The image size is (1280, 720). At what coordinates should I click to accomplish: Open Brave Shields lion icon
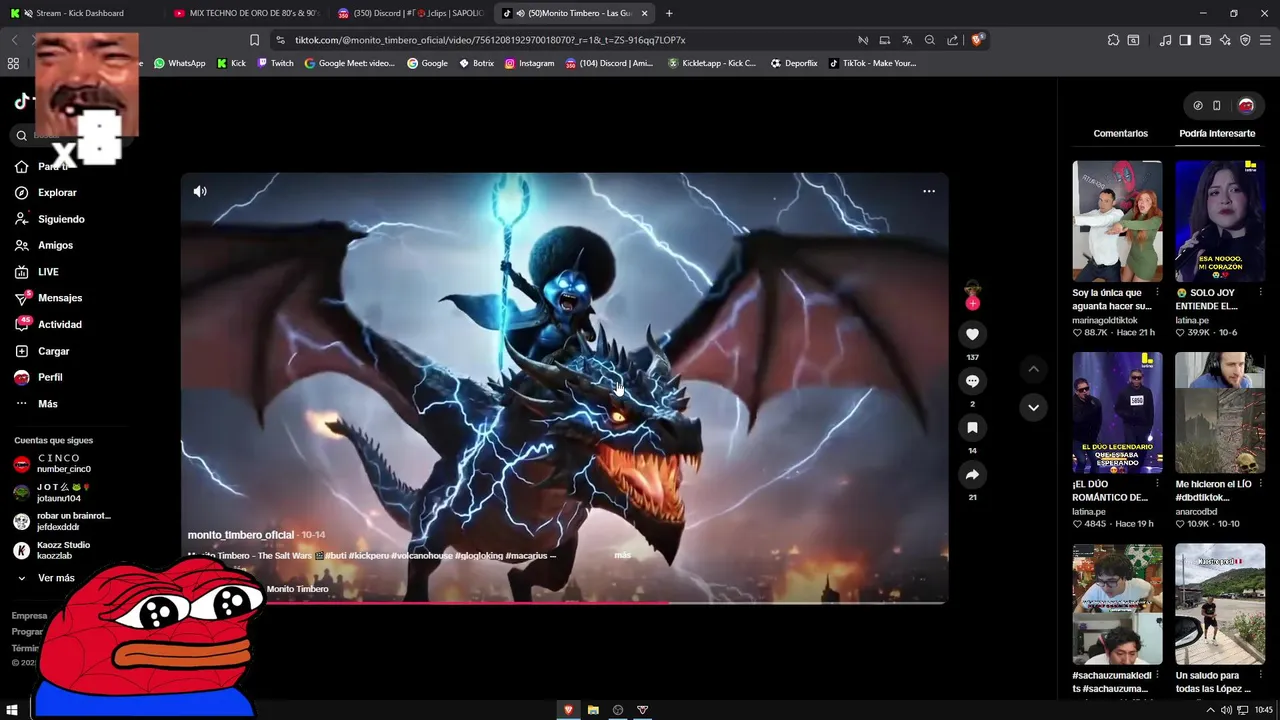click(x=977, y=40)
